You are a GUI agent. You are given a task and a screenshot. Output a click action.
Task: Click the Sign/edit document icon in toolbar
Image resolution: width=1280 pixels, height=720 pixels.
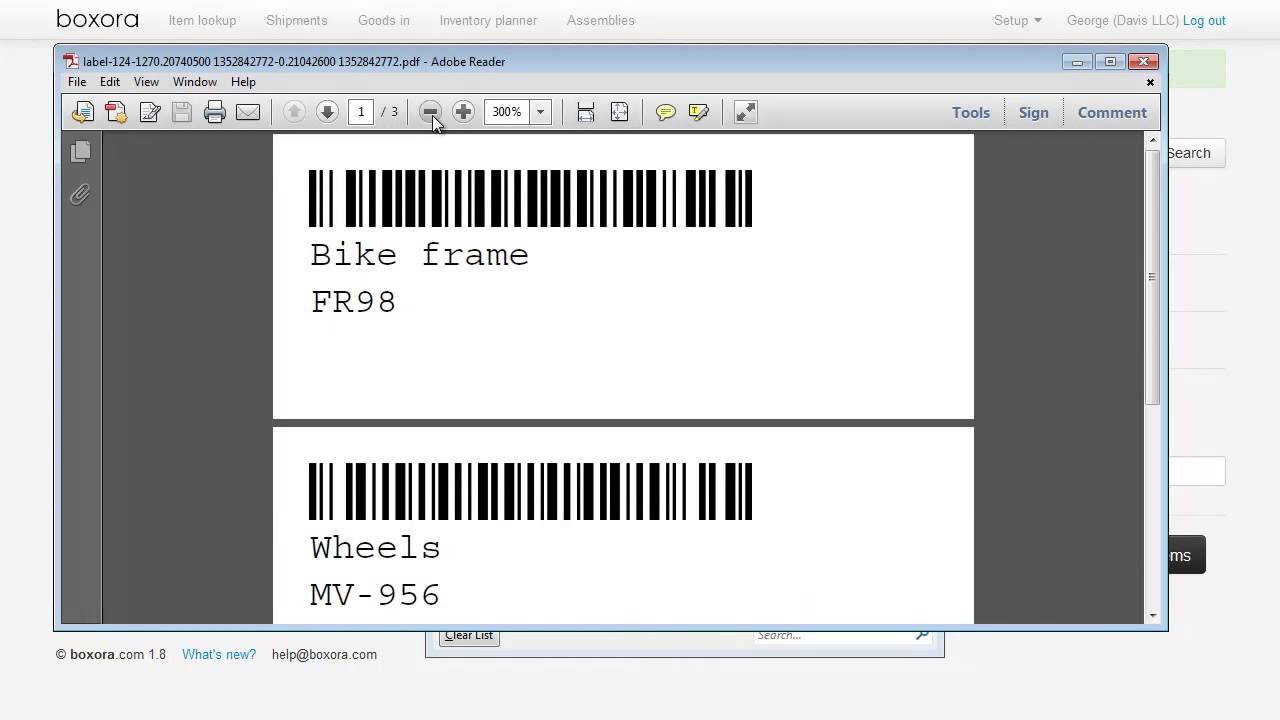(150, 112)
